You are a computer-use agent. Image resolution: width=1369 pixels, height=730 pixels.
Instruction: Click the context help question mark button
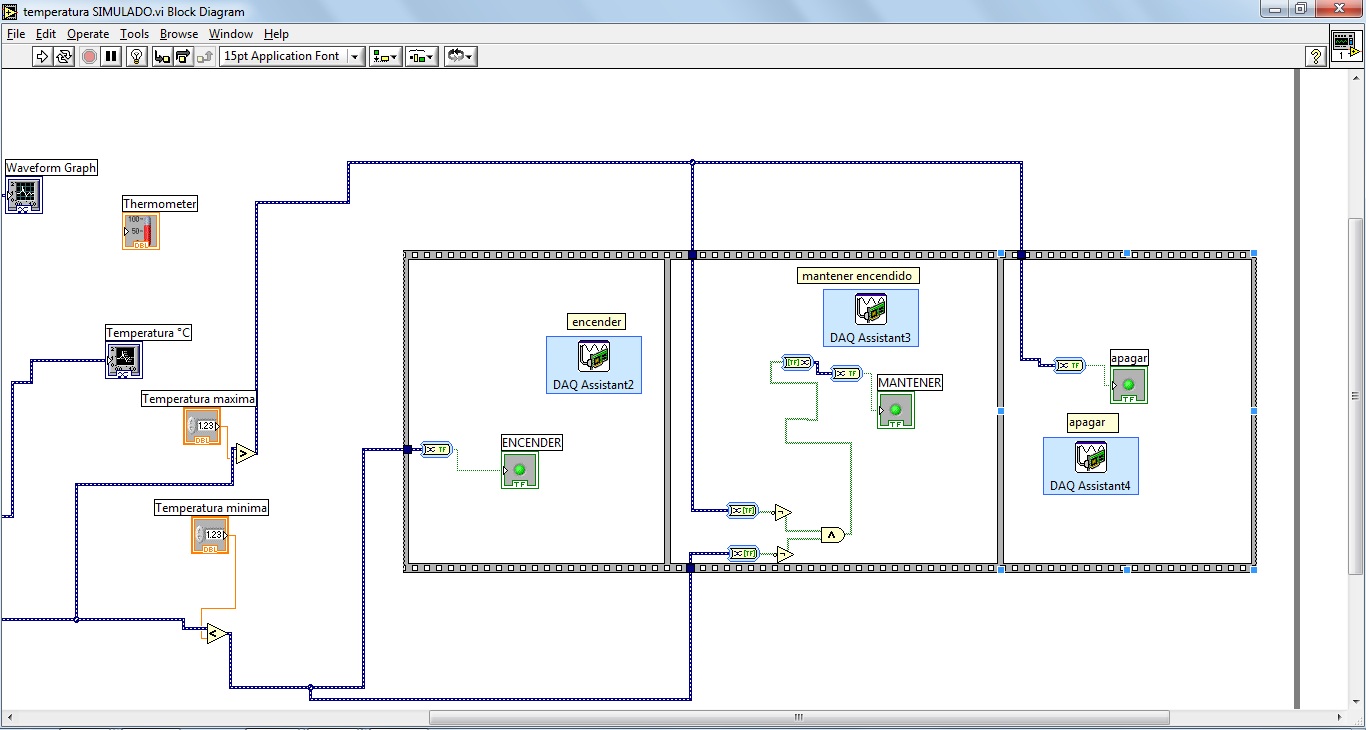(x=1316, y=56)
